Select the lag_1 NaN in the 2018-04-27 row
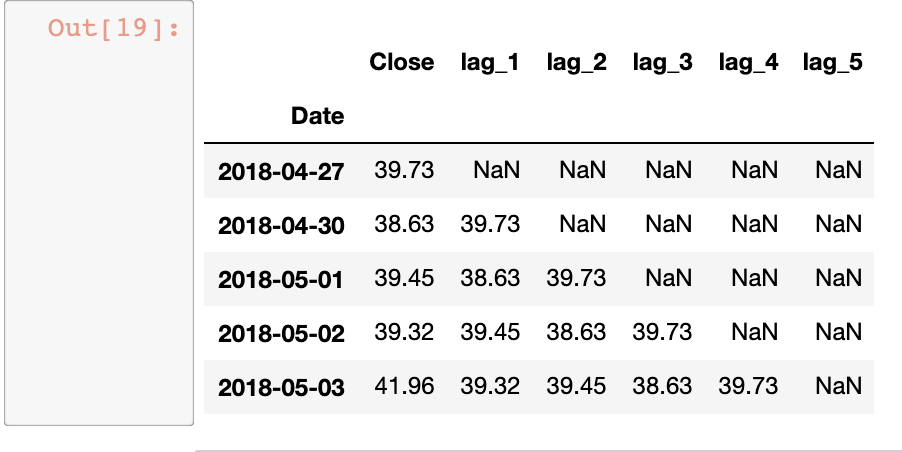 pyautogui.click(x=497, y=170)
